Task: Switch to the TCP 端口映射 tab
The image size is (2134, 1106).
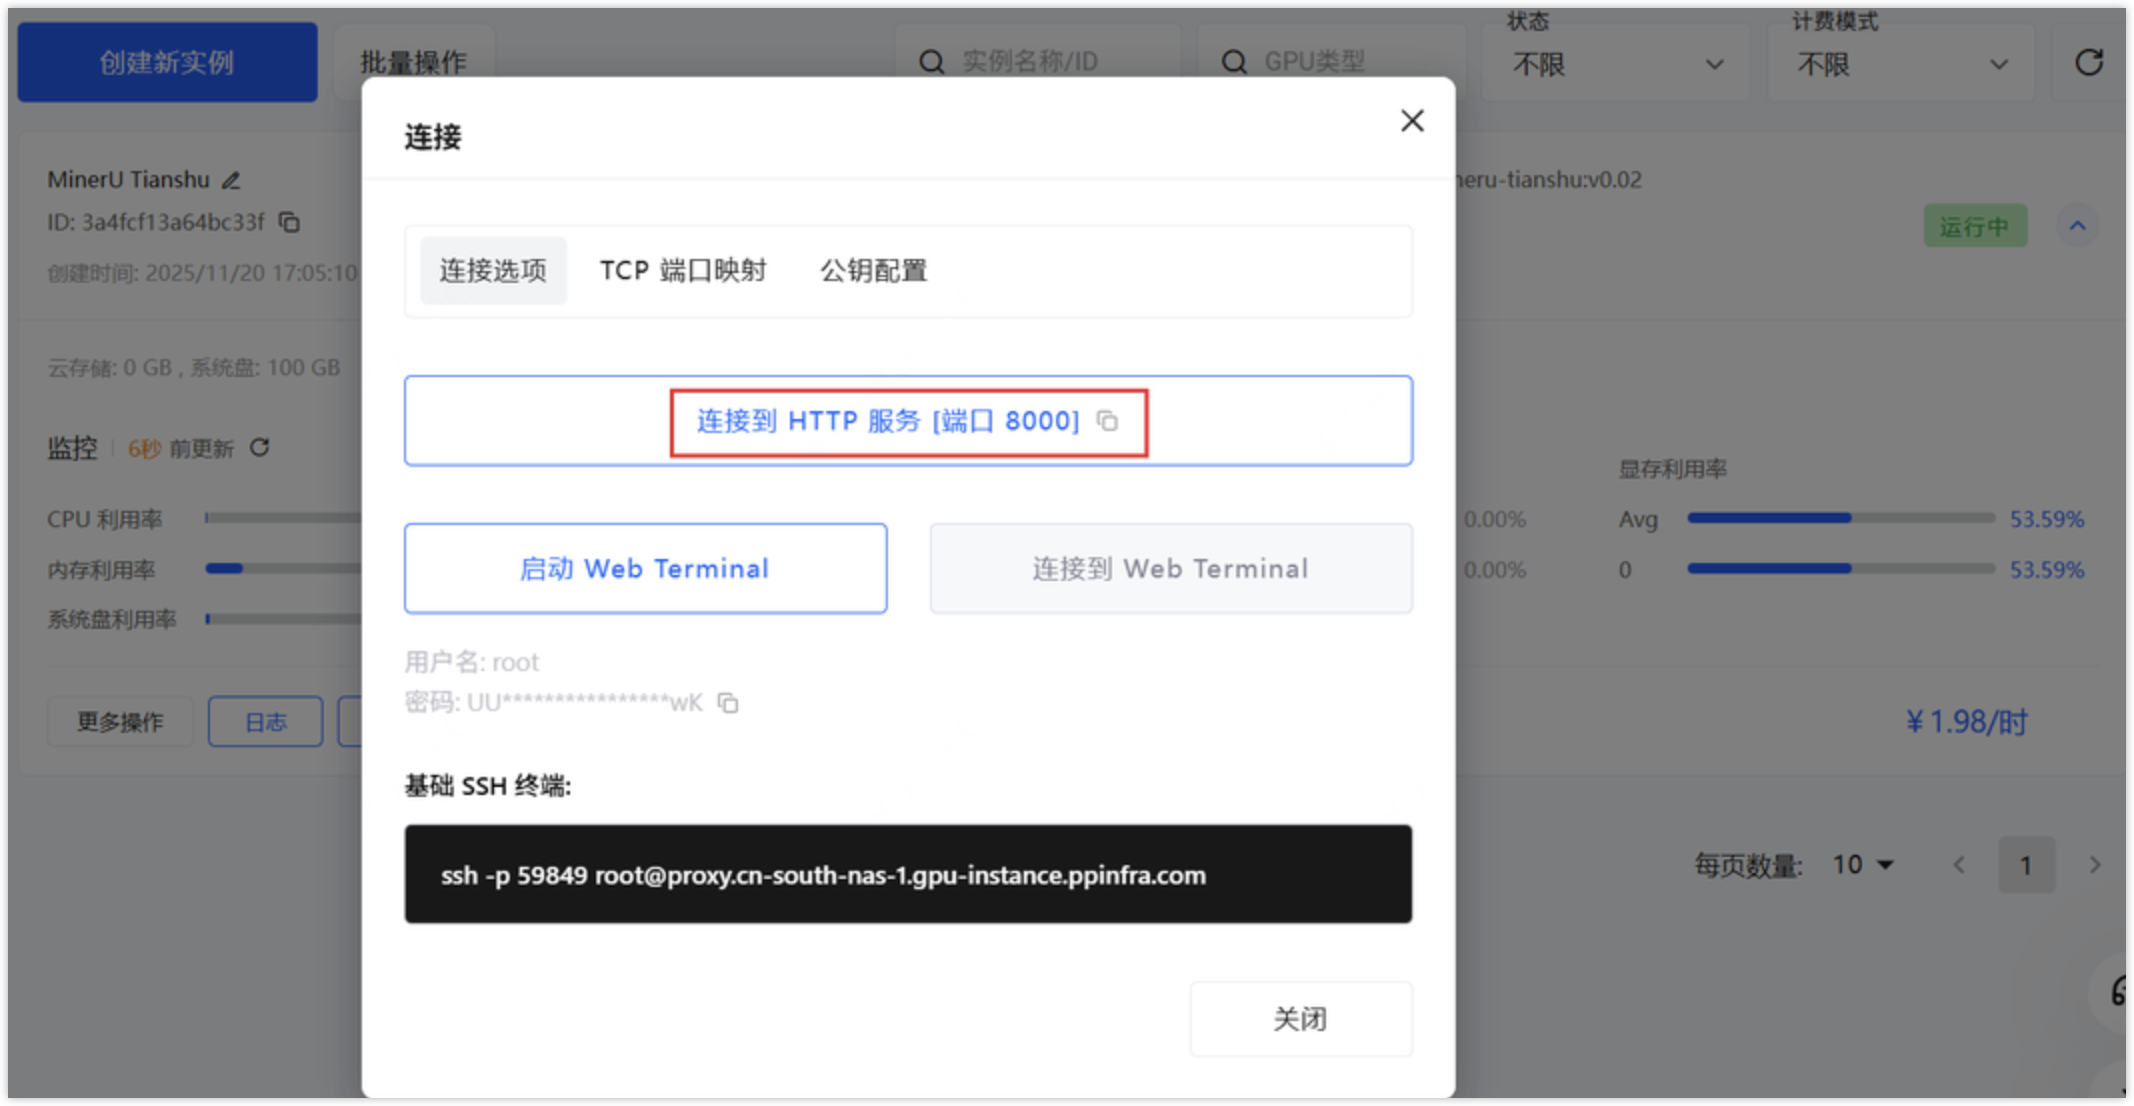Action: coord(683,271)
